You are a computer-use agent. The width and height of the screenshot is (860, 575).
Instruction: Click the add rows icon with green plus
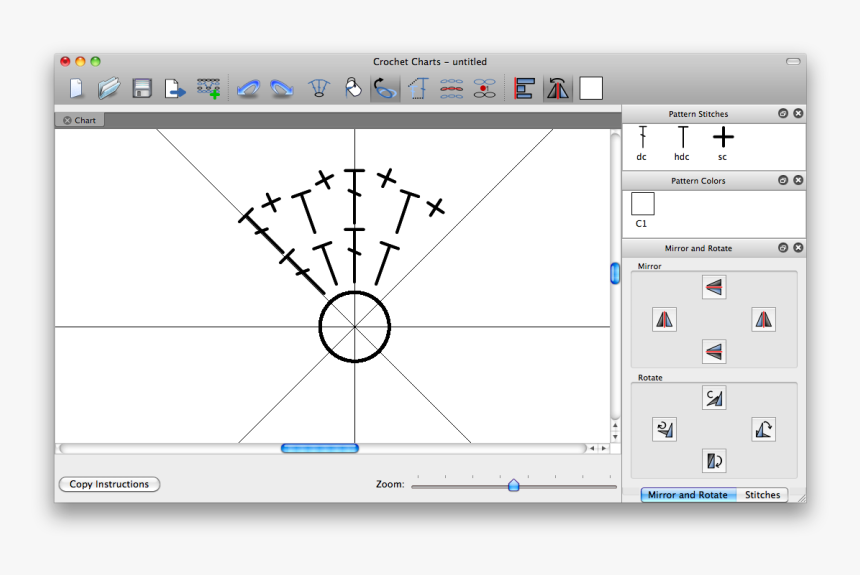208,89
